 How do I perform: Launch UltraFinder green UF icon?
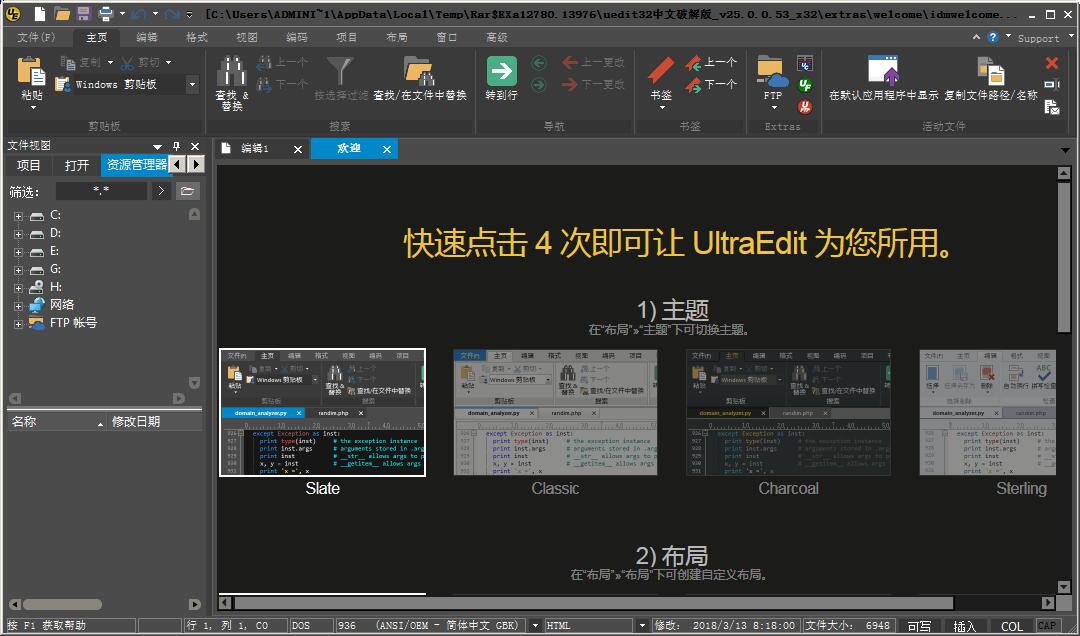pyautogui.click(x=804, y=85)
